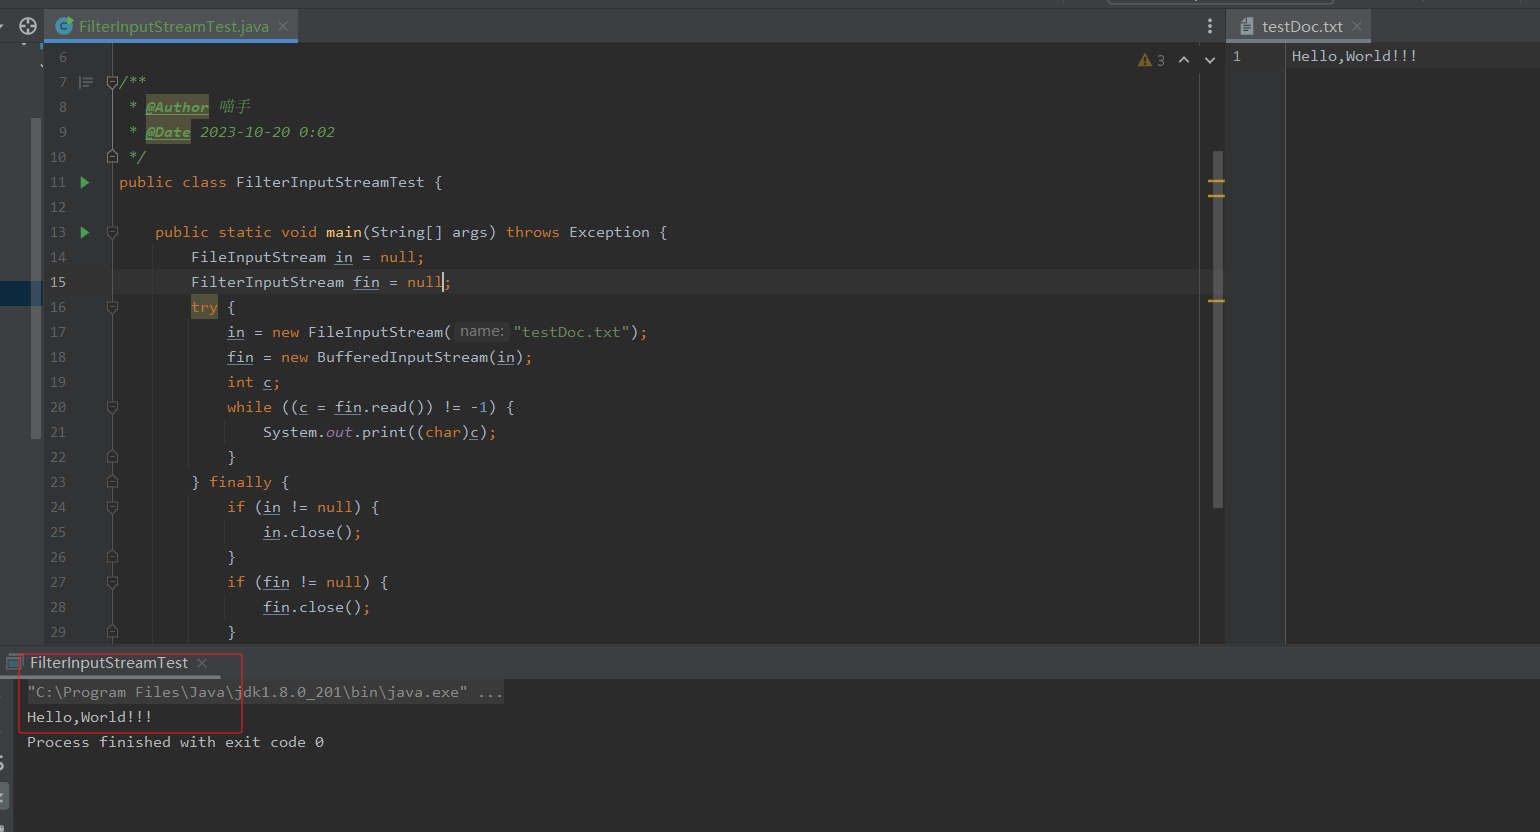The image size is (1540, 832).
Task: Click the fold end marker on line 26
Action: (x=112, y=557)
